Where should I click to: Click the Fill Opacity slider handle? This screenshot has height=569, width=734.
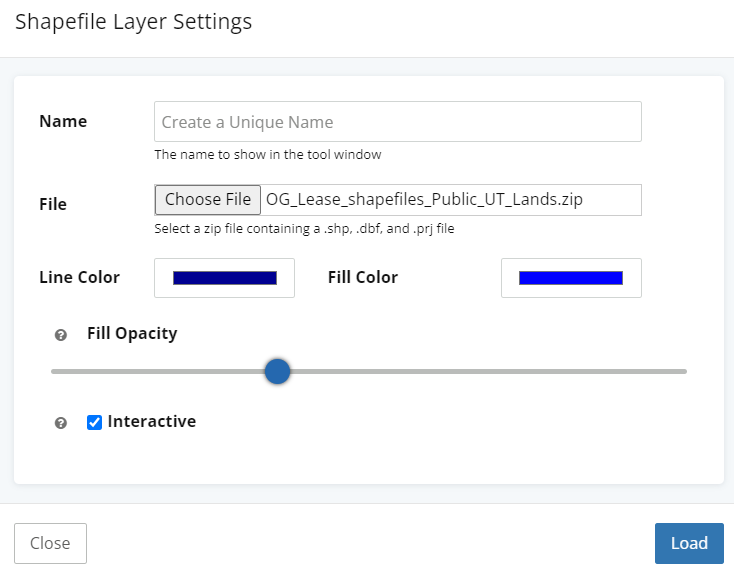coord(277,372)
